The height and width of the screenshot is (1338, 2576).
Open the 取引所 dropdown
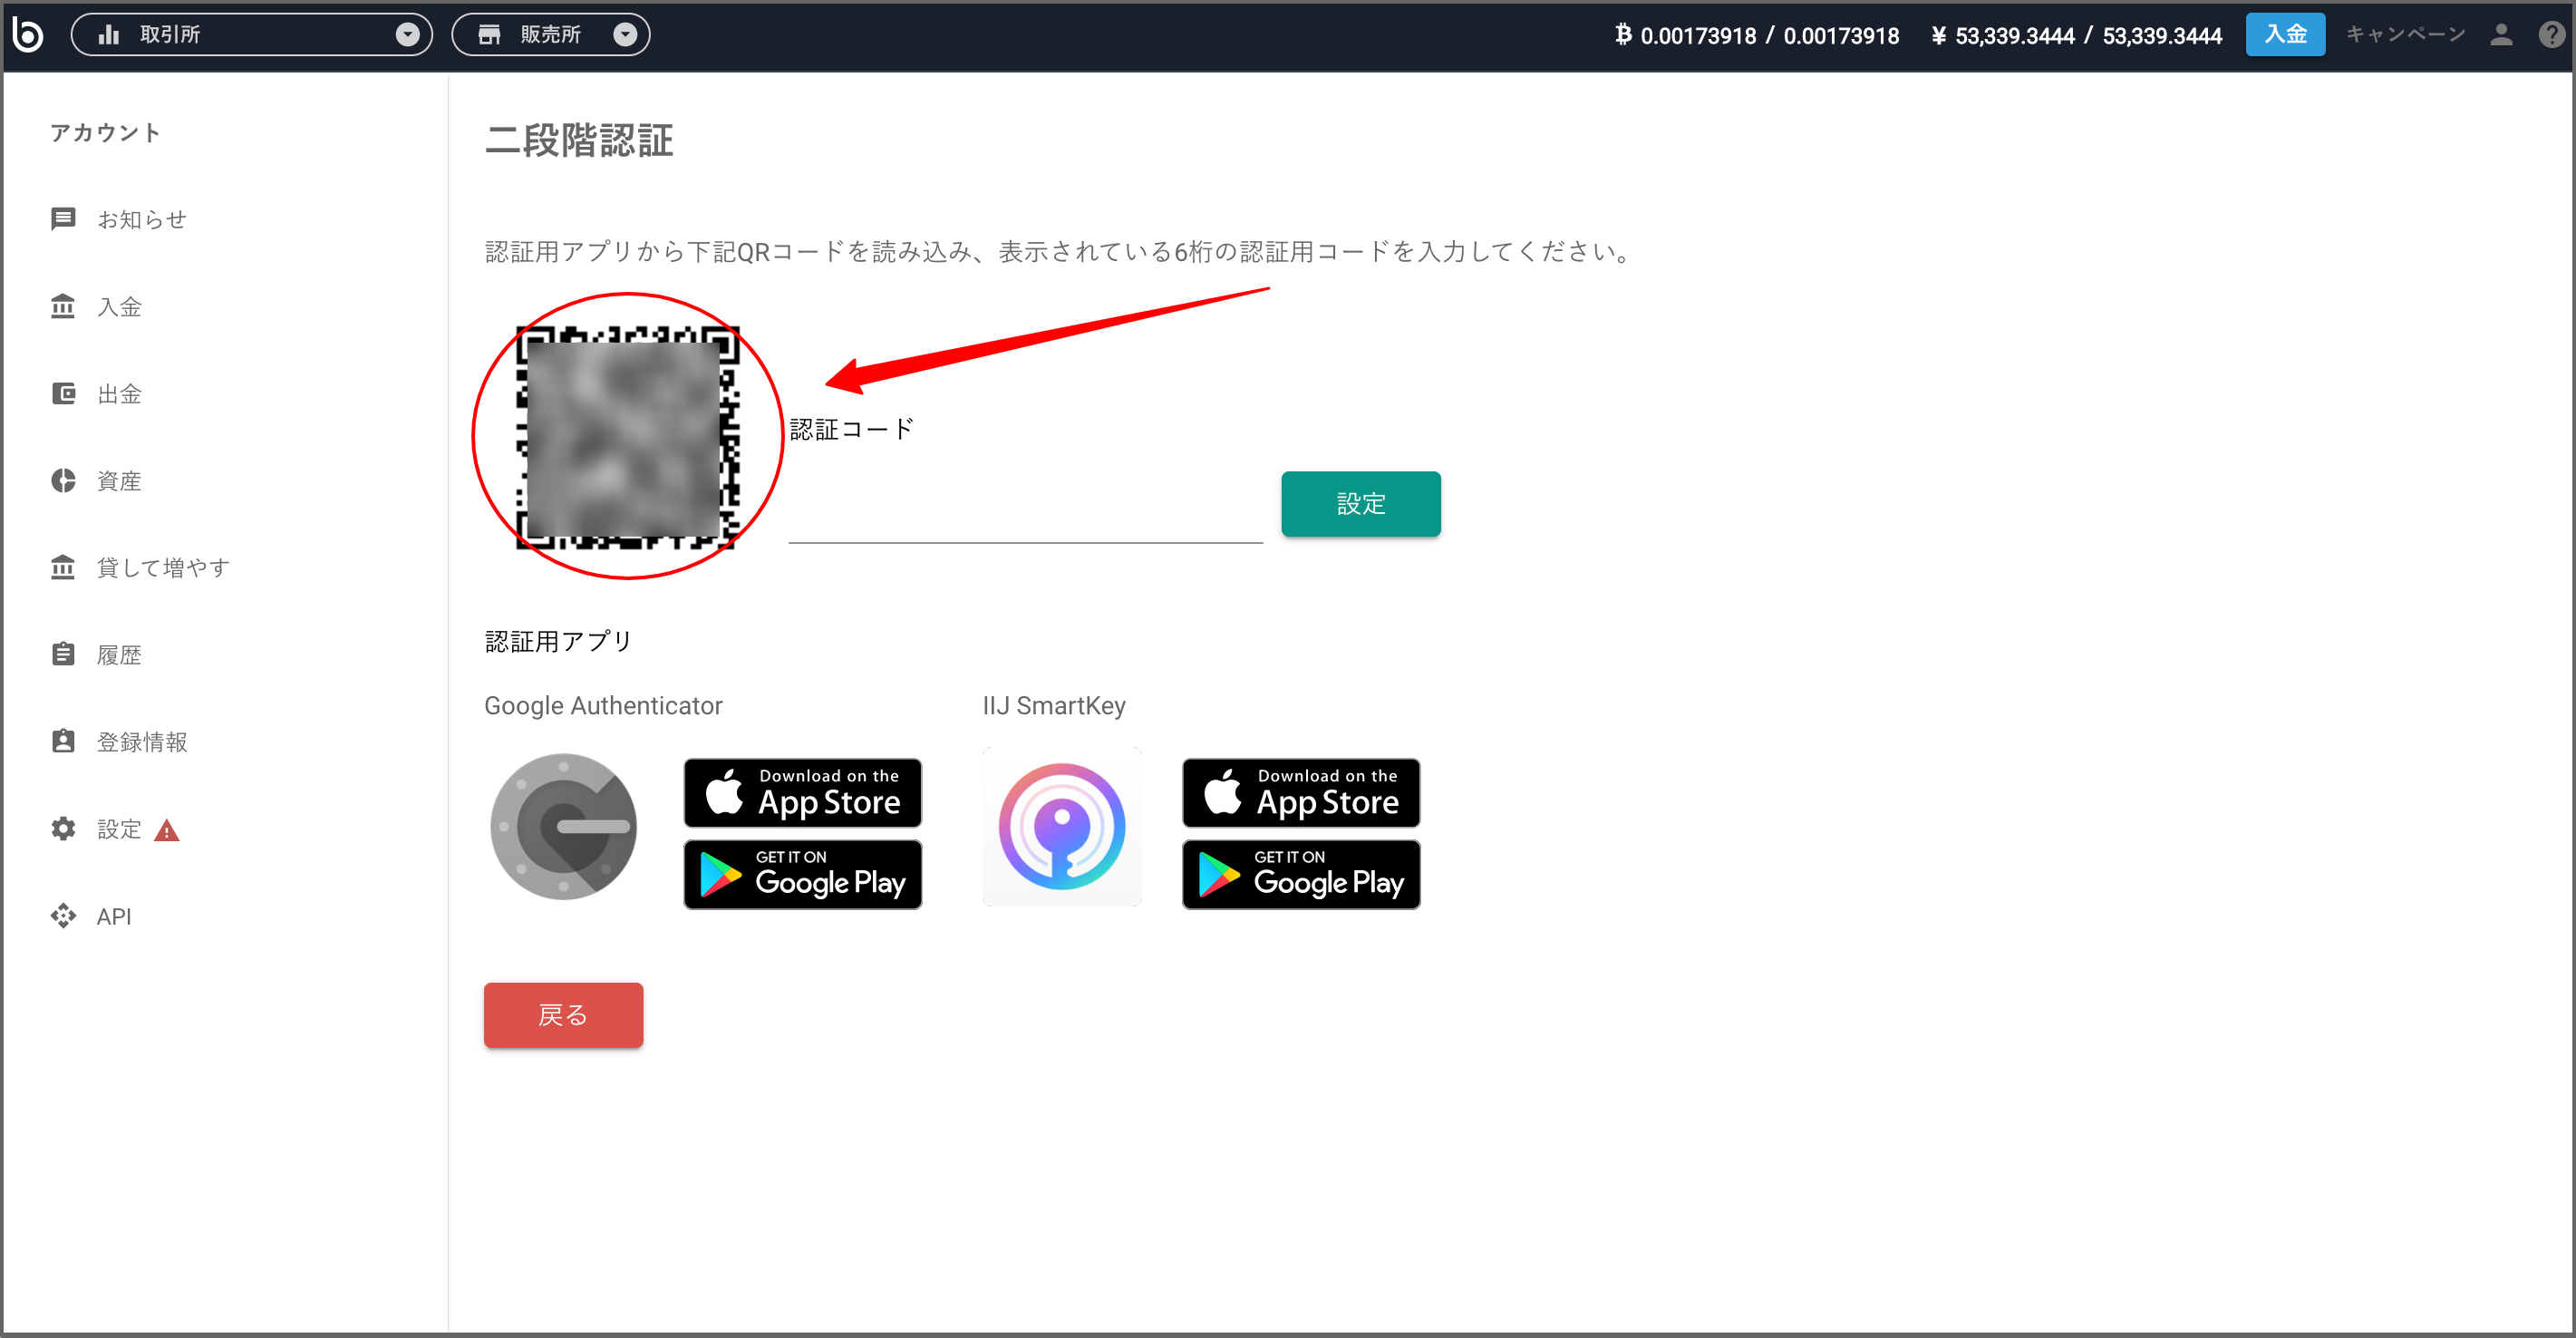pyautogui.click(x=251, y=35)
